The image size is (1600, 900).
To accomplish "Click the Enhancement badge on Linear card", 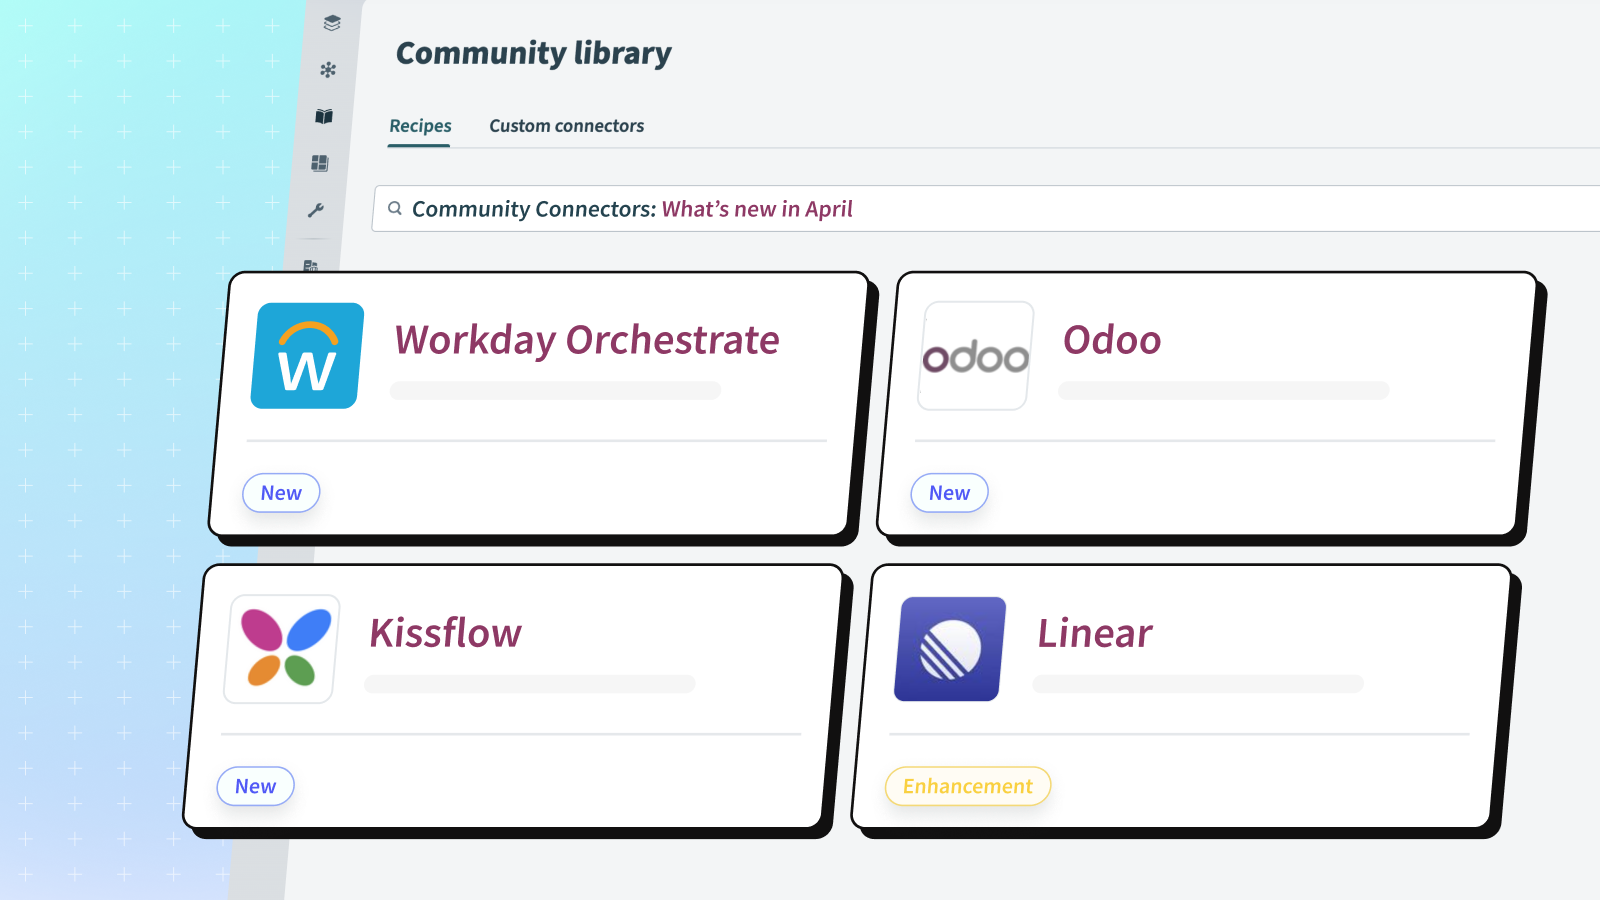I will tap(967, 786).
